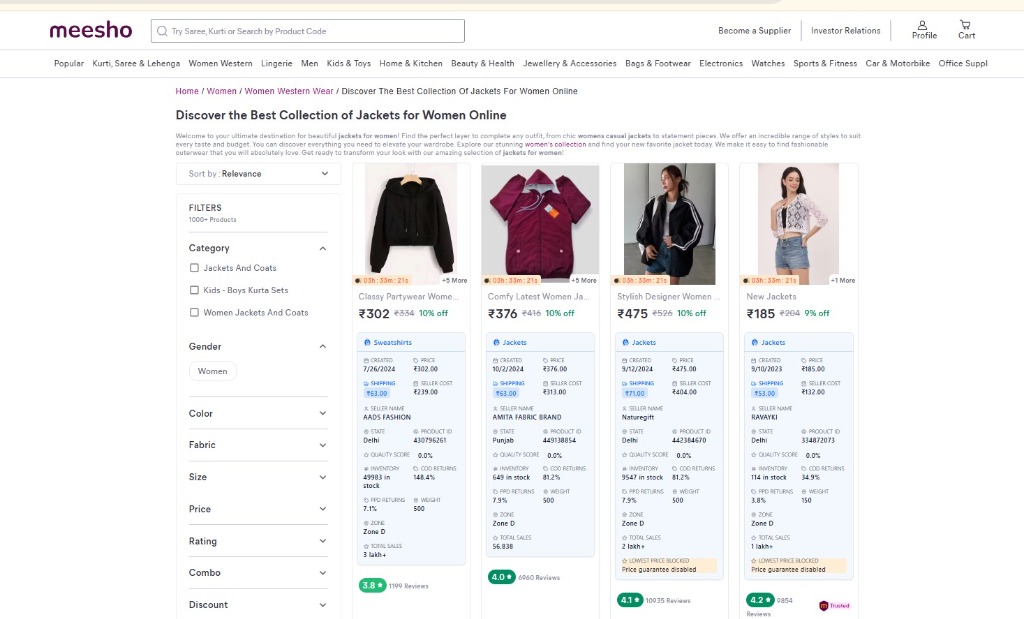Click the 3.8 star rating badge
1024x619 pixels.
[x=372, y=586]
